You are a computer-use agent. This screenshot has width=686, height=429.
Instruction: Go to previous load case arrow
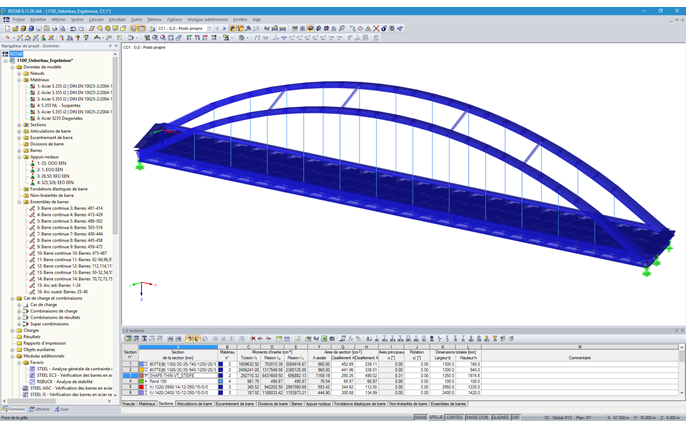pyautogui.click(x=217, y=28)
